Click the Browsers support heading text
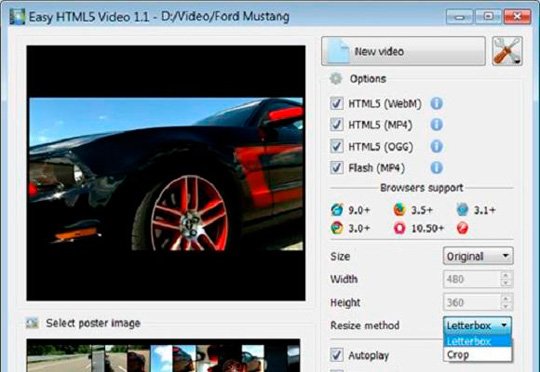The image size is (540, 372). (x=422, y=188)
